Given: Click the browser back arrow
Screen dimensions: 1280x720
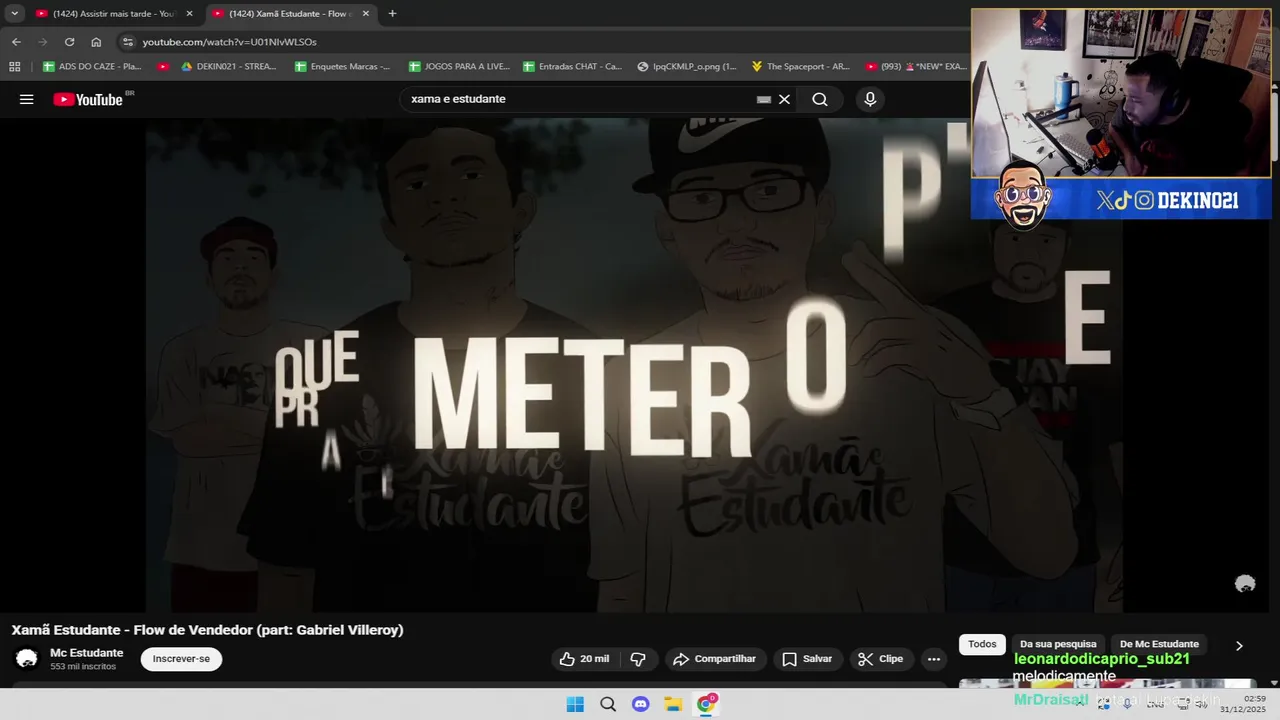Looking at the screenshot, I should tap(16, 42).
